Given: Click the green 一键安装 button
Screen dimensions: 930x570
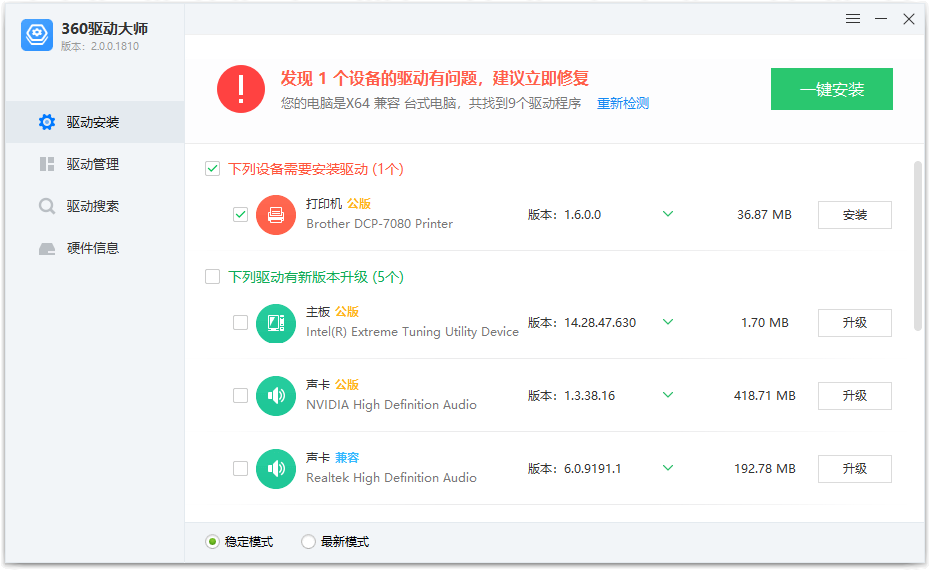Looking at the screenshot, I should coord(831,89).
